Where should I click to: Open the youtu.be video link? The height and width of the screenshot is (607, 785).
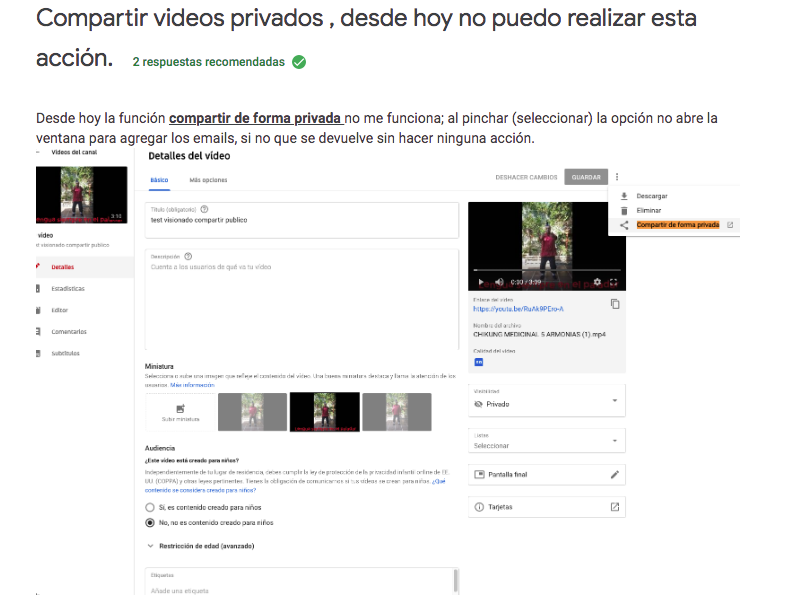518,309
